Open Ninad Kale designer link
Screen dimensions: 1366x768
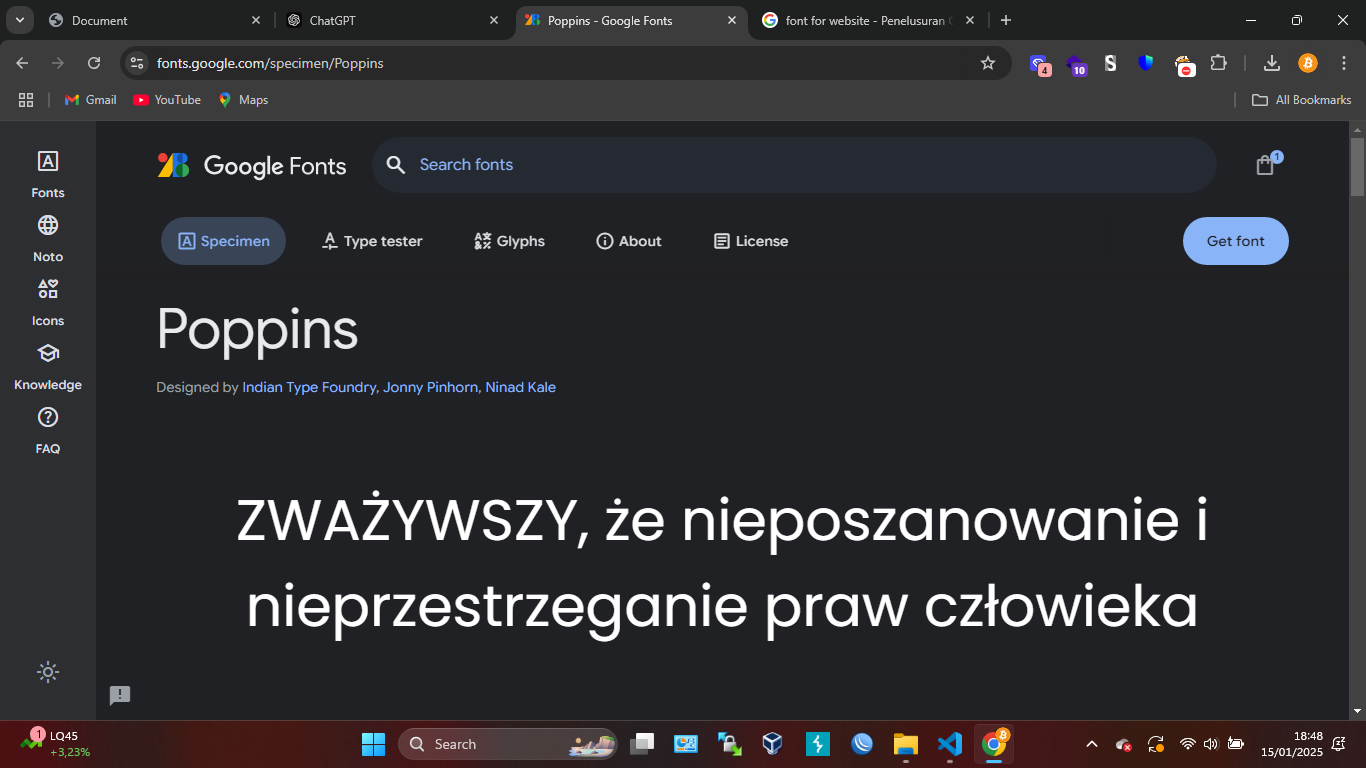(521, 387)
